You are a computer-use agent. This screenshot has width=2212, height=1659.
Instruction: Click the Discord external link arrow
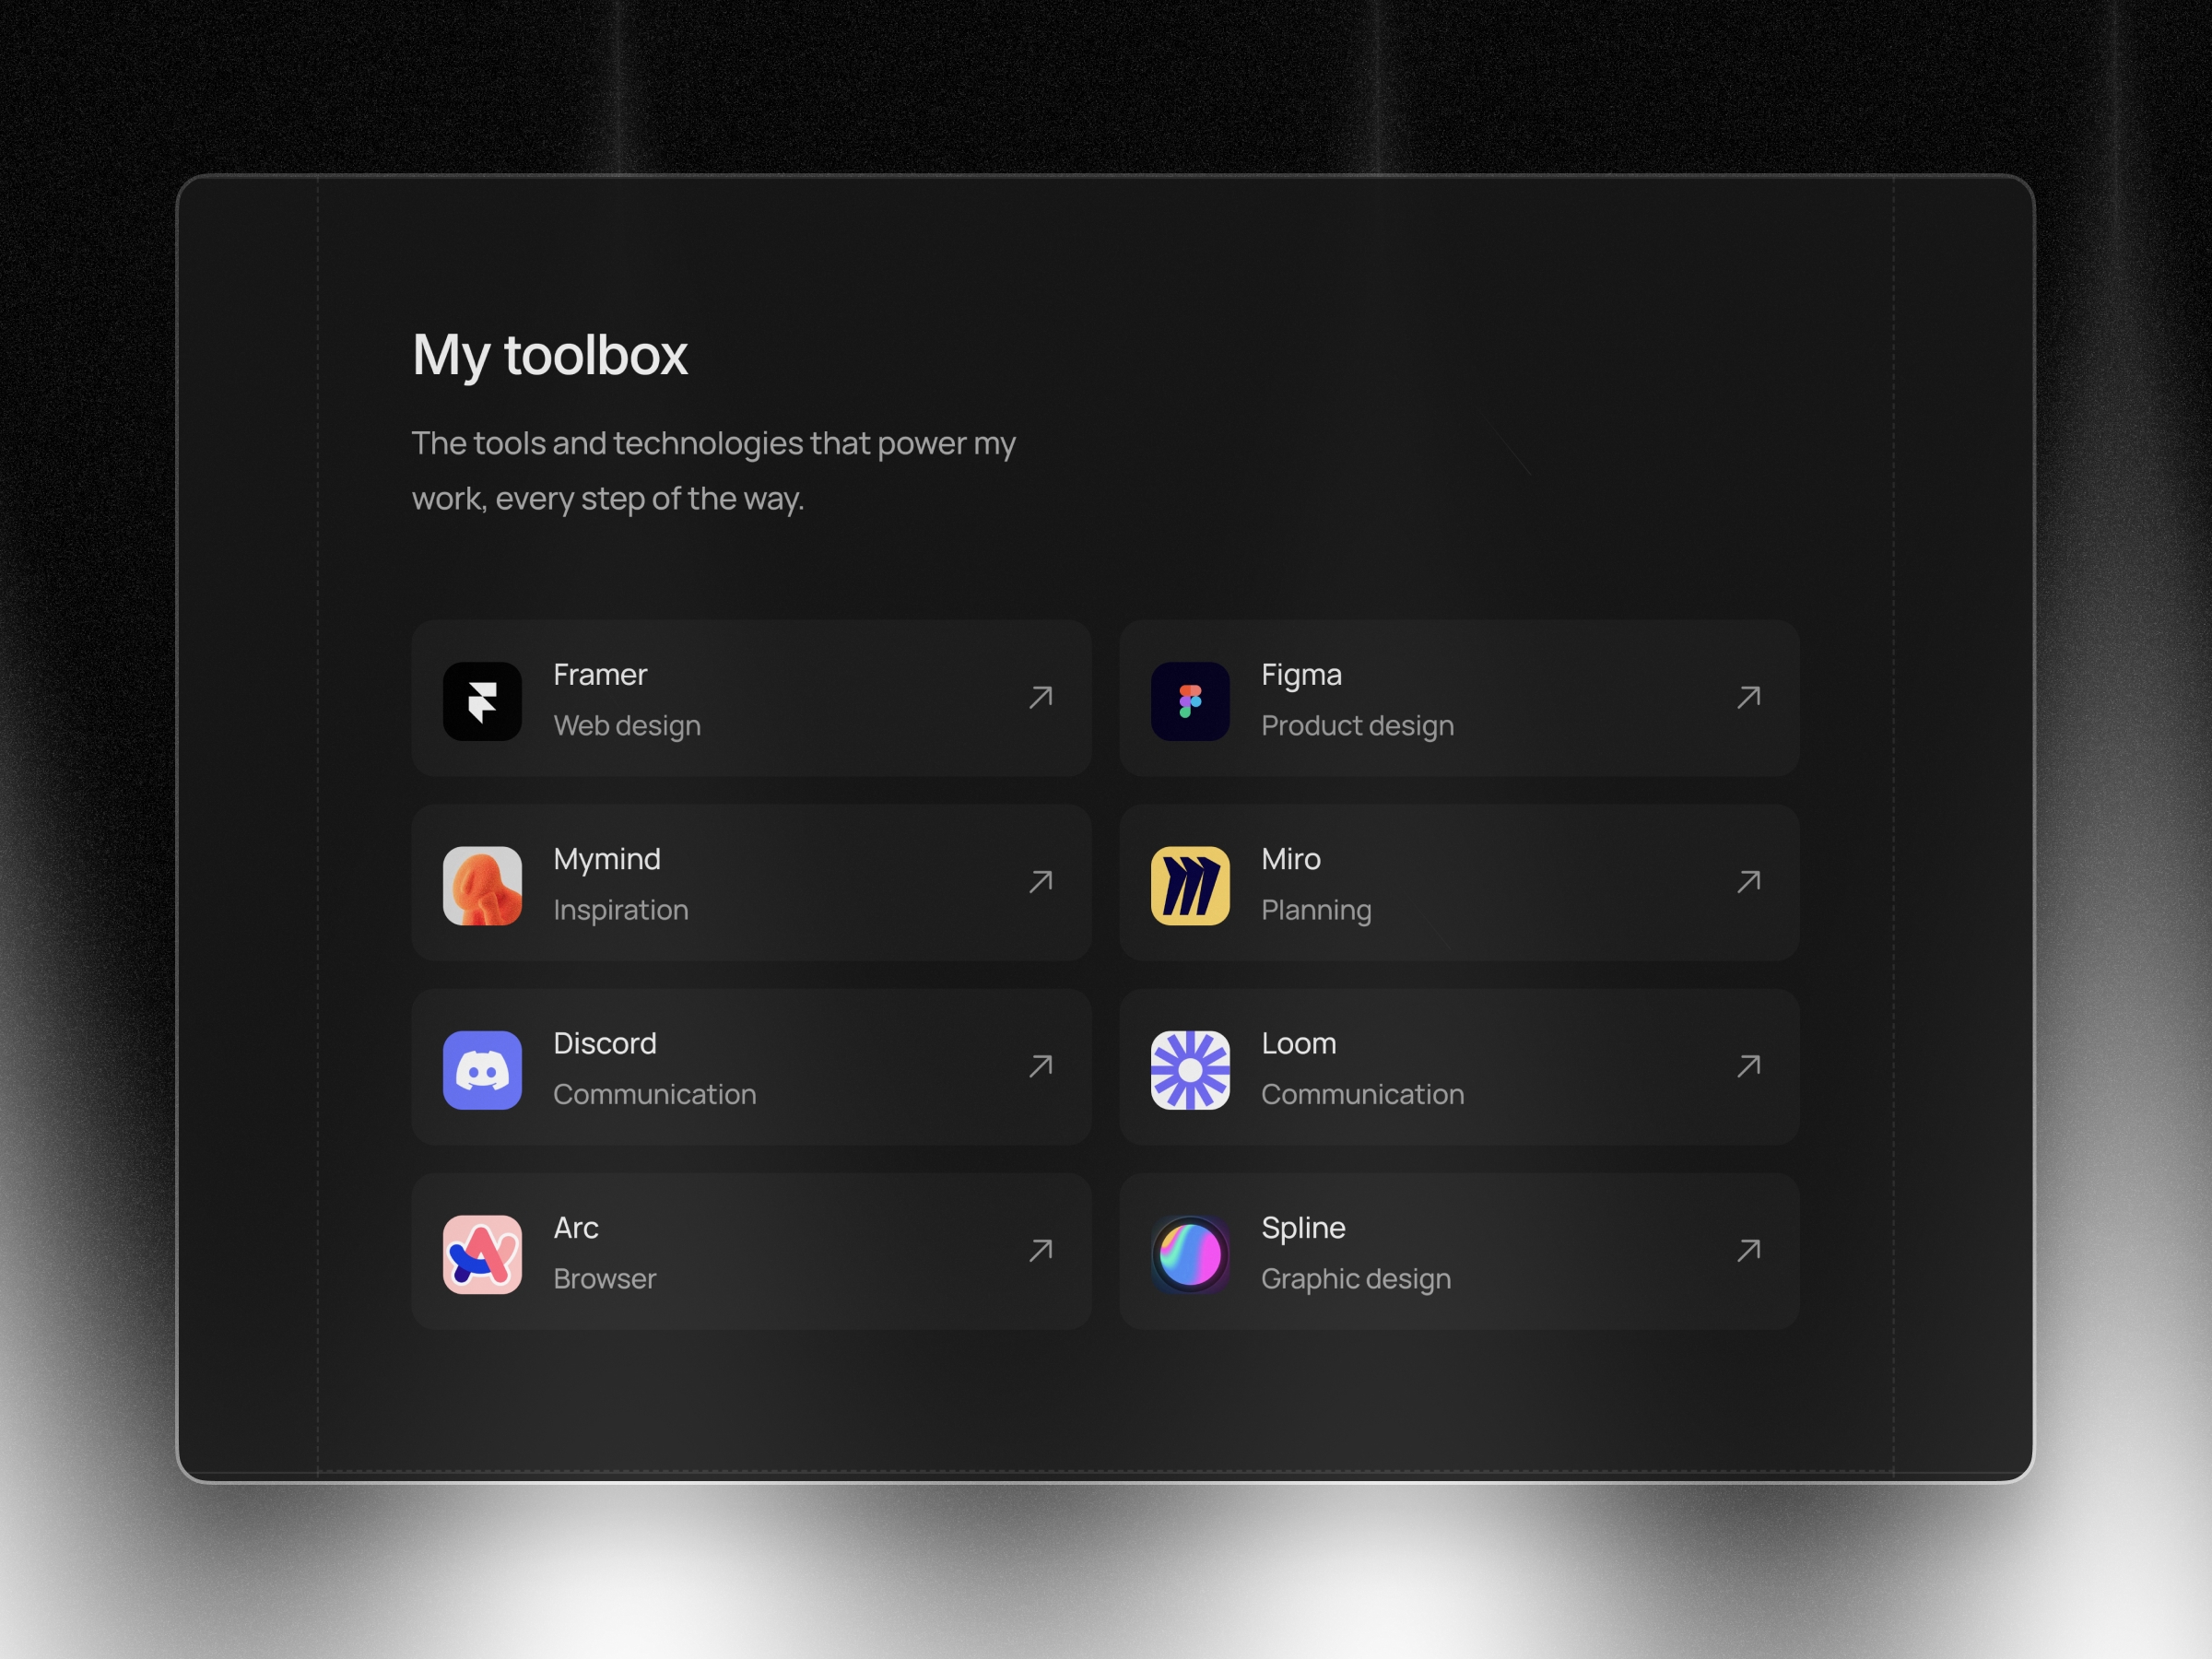[1038, 1065]
